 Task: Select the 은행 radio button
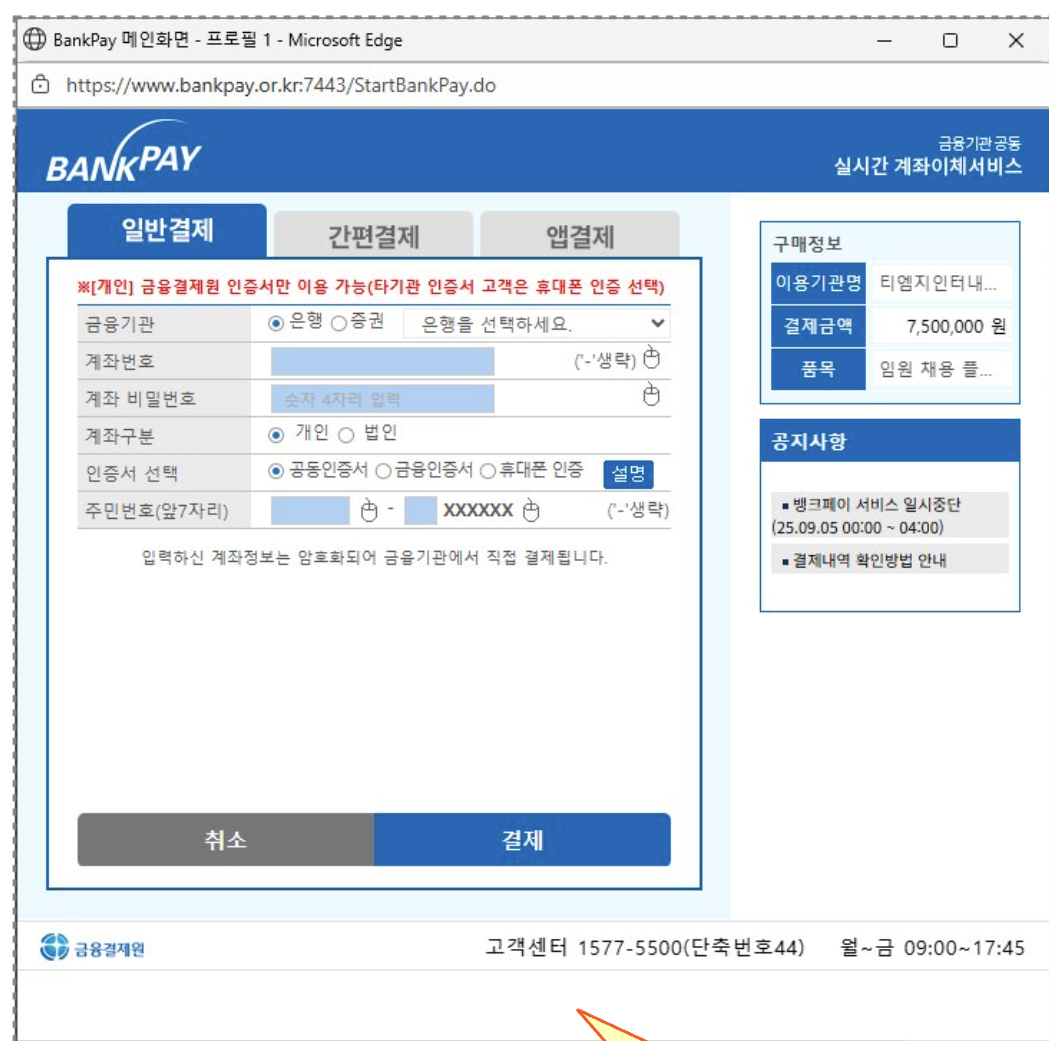click(x=276, y=324)
